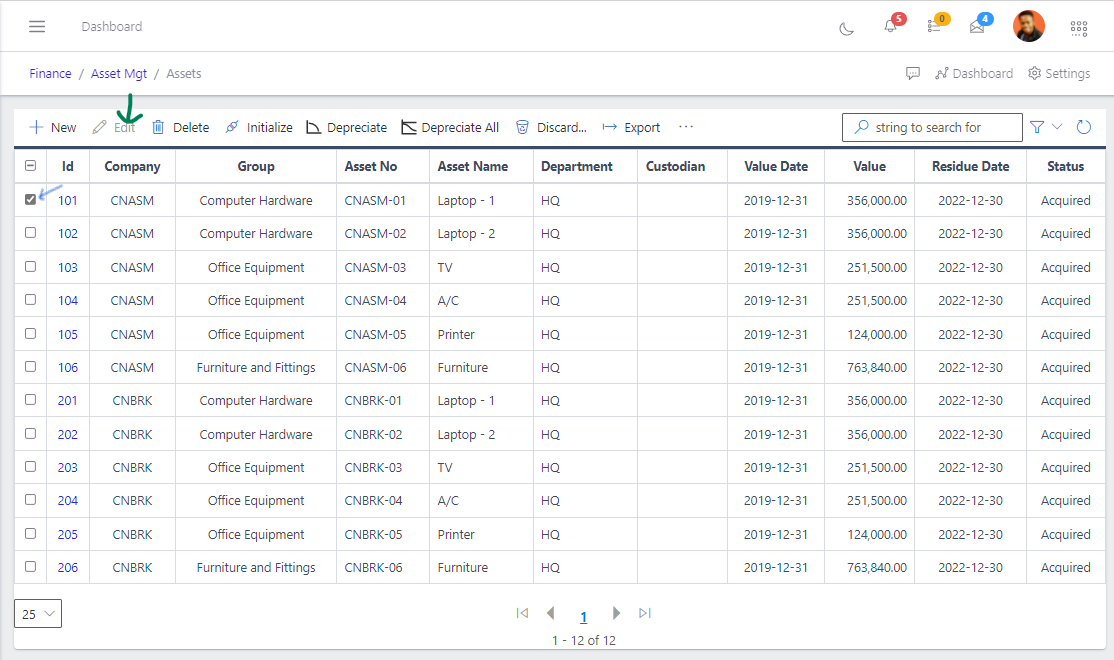The height and width of the screenshot is (660, 1114).
Task: Create a new asset with the New button
Action: click(x=51, y=127)
